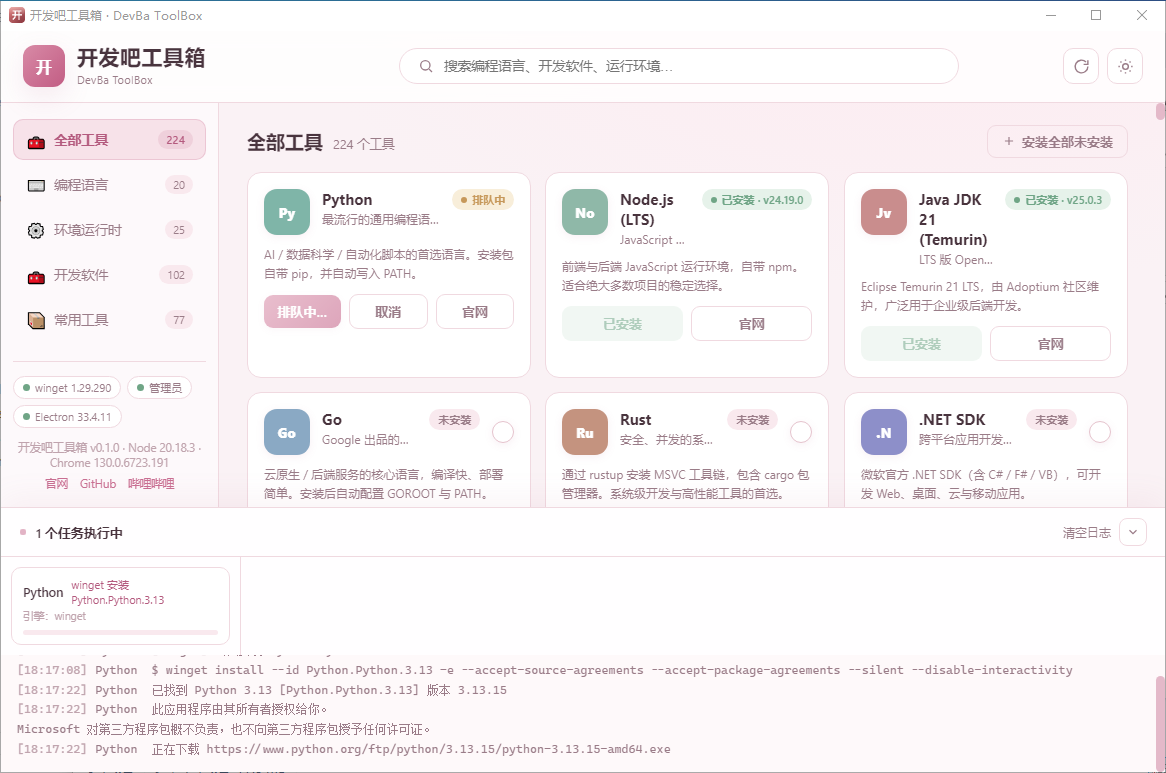Click the 102 count beside 开发软件
Image resolution: width=1166 pixels, height=773 pixels.
click(176, 275)
